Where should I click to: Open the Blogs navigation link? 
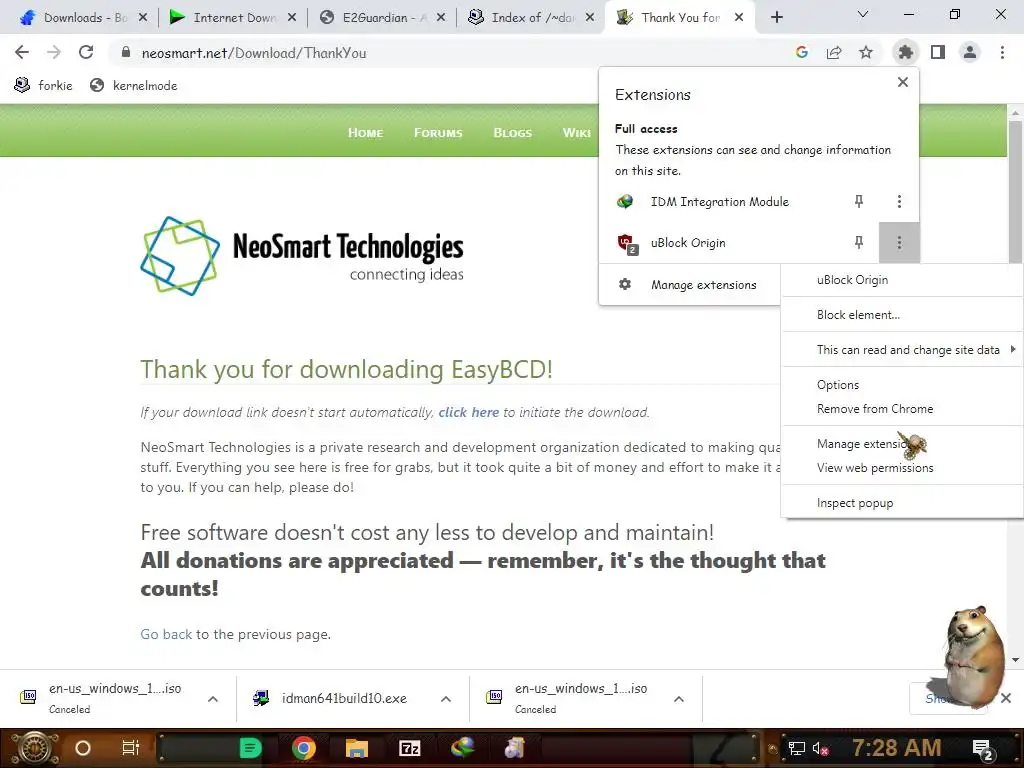pyautogui.click(x=513, y=133)
